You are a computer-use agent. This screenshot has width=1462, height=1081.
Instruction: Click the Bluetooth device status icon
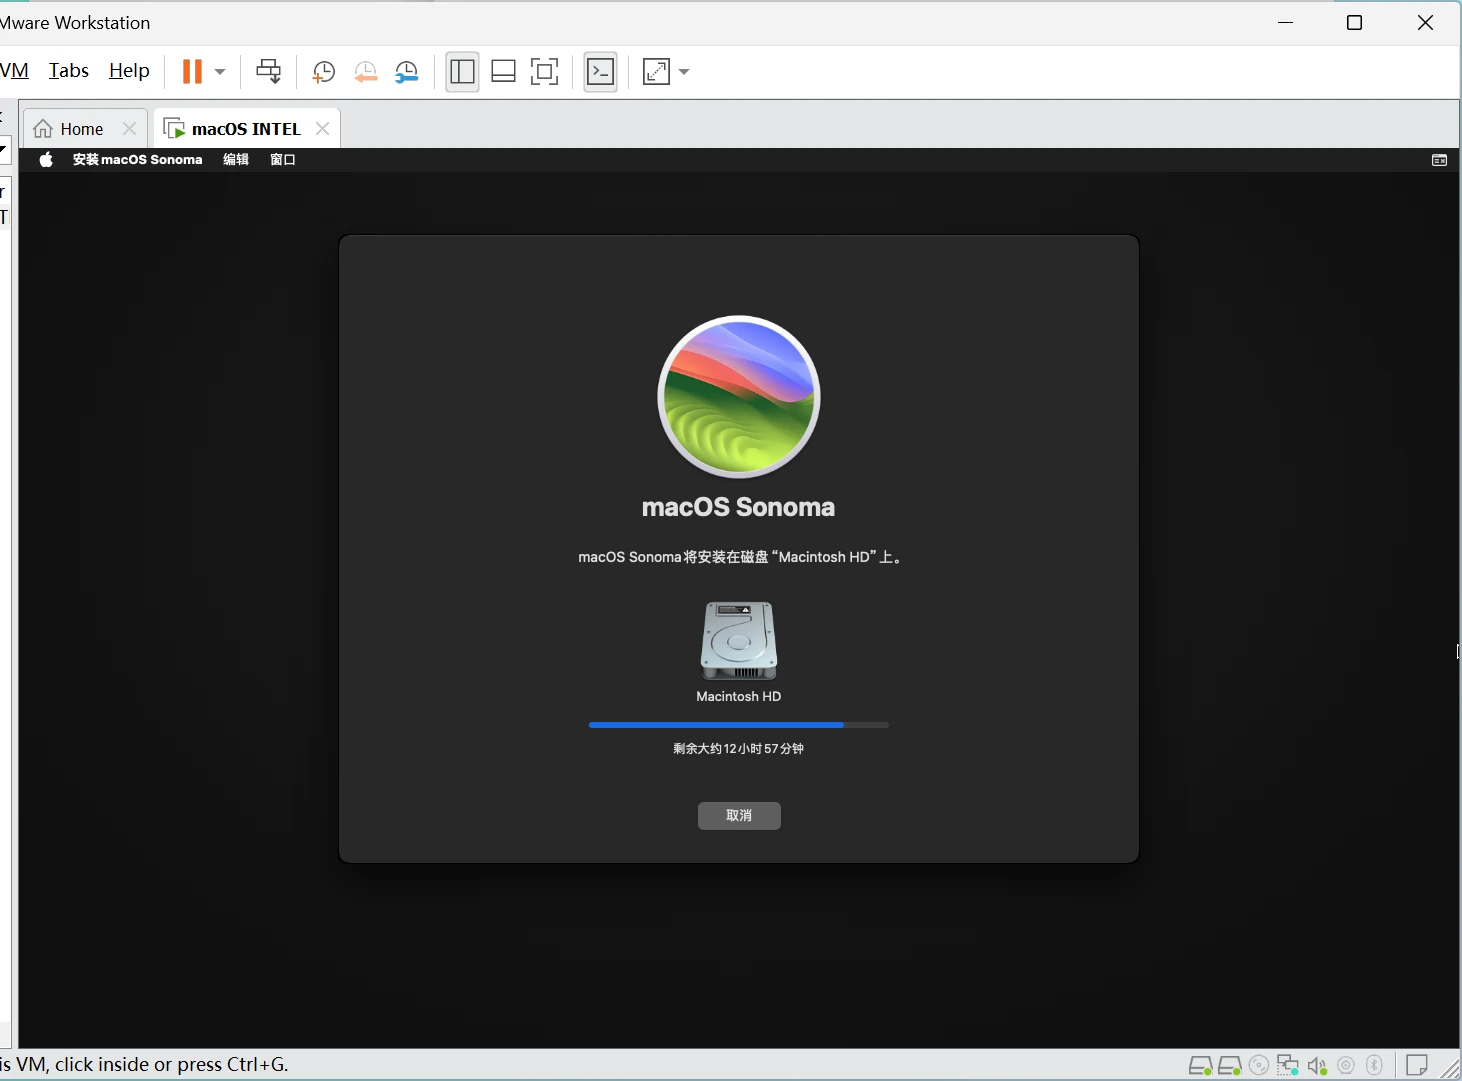[x=1375, y=1066]
